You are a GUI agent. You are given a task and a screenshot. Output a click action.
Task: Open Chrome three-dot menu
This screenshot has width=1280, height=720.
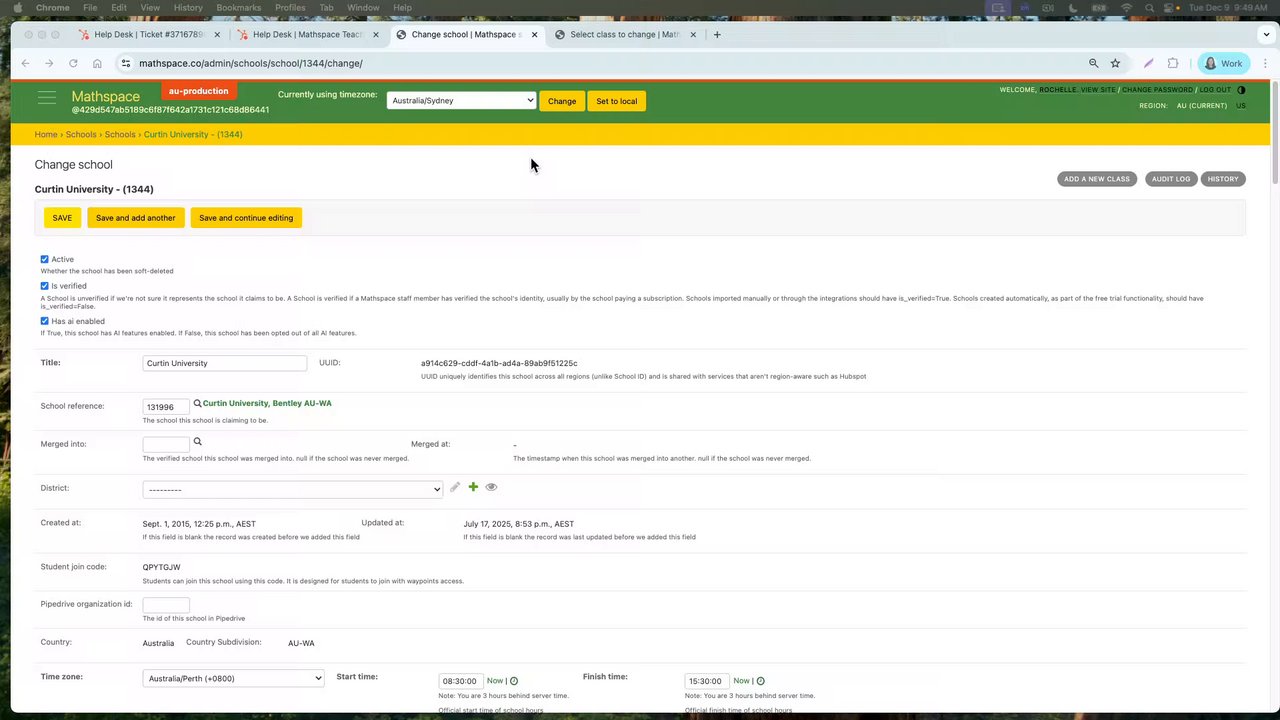pos(1265,63)
